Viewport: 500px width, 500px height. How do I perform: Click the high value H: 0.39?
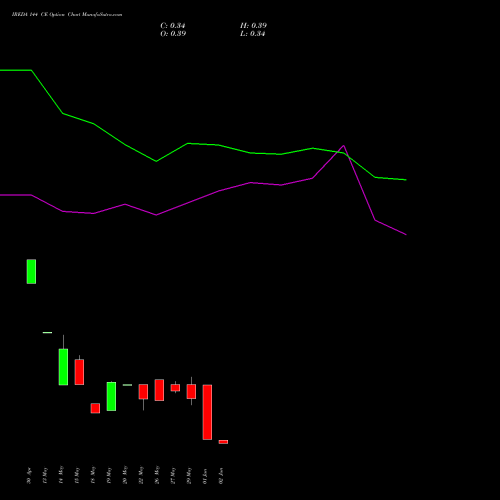pyautogui.click(x=253, y=26)
